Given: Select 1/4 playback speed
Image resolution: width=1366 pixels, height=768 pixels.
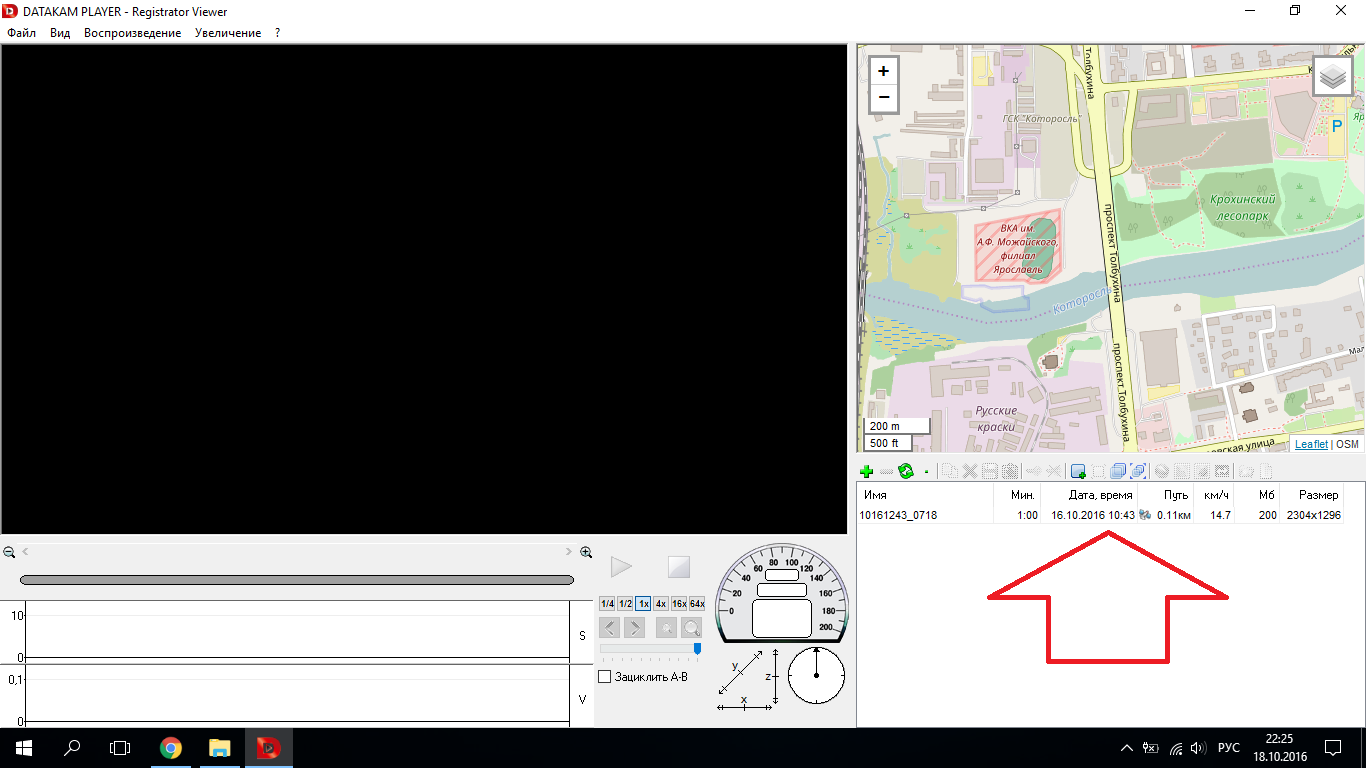Looking at the screenshot, I should 607,604.
